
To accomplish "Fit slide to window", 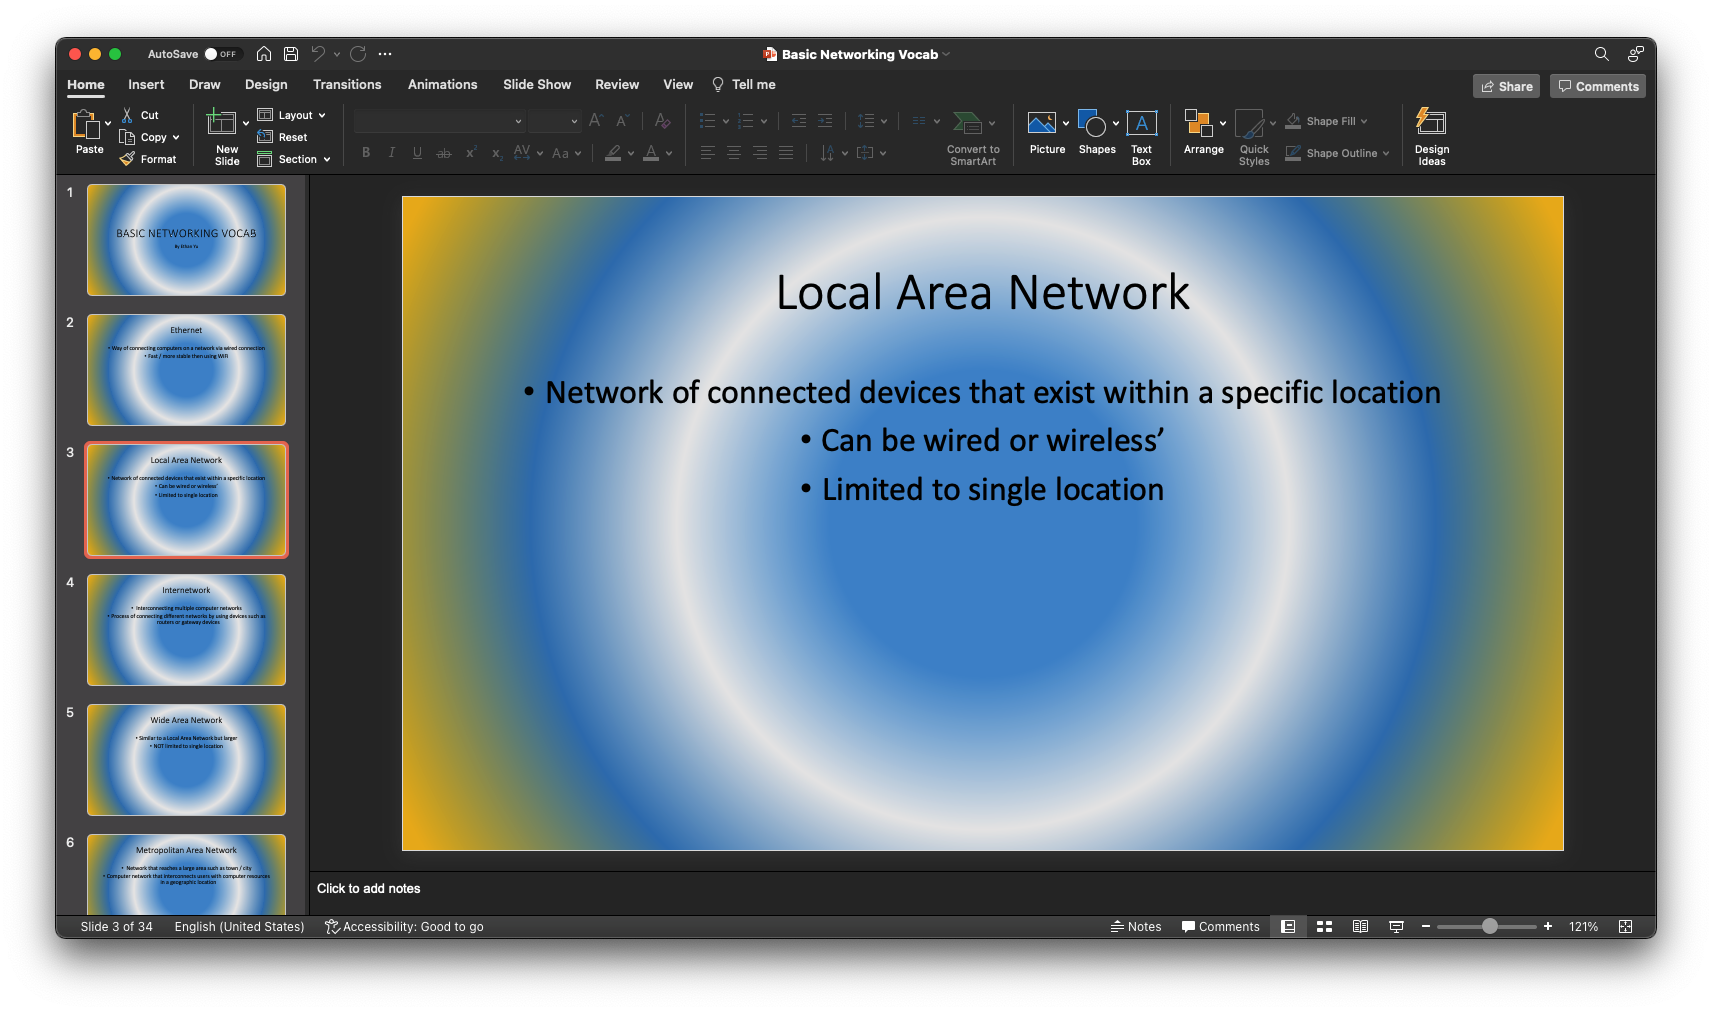I will pyautogui.click(x=1625, y=927).
